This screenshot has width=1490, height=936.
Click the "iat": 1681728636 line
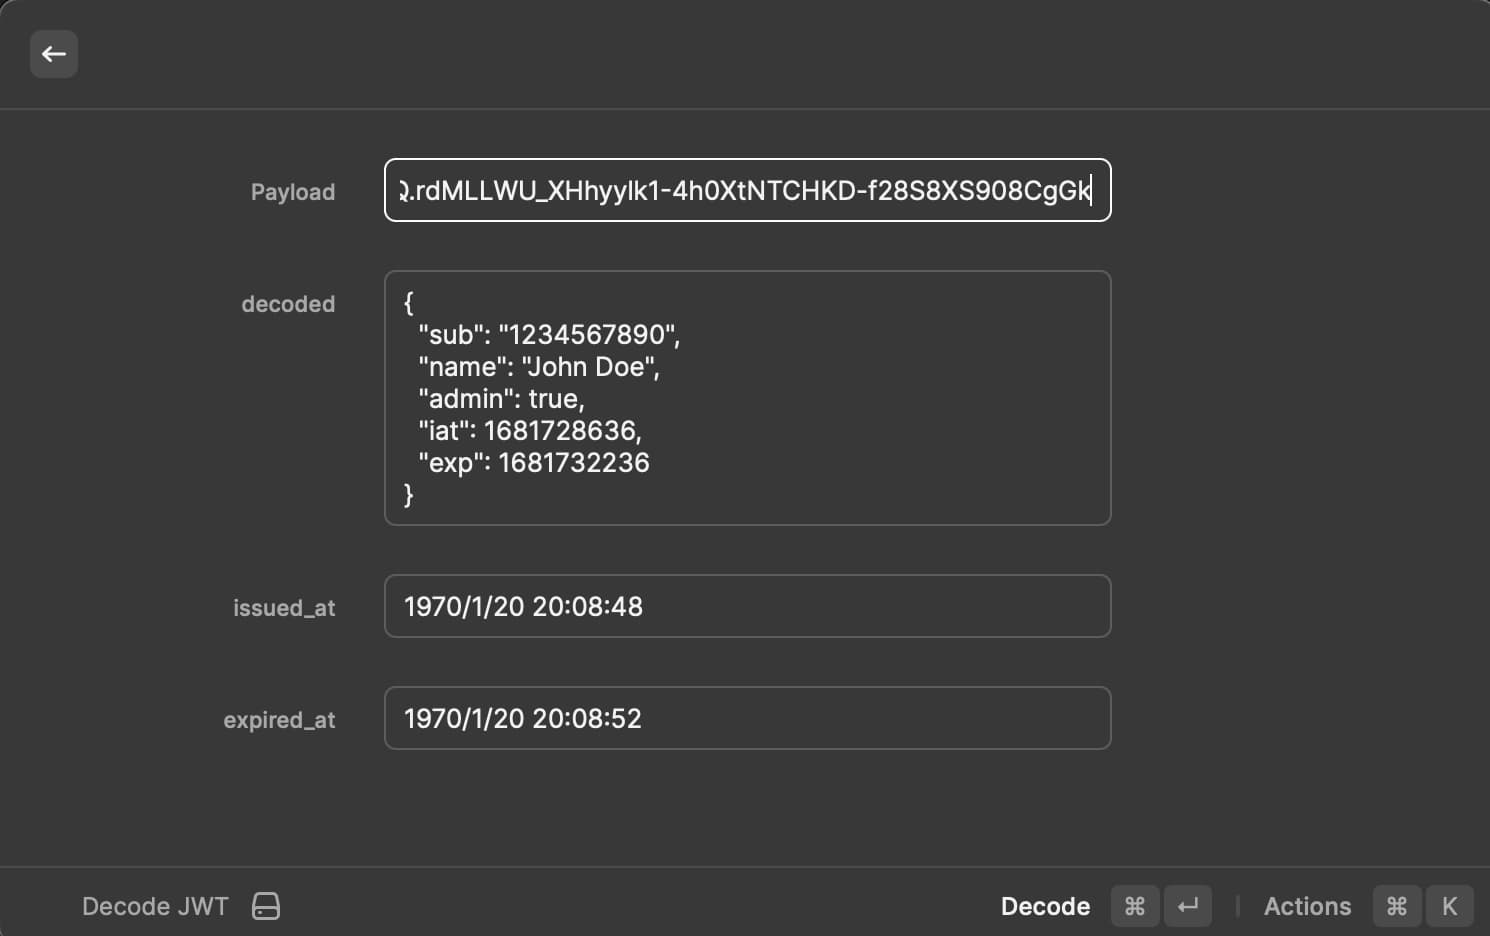(x=530, y=430)
